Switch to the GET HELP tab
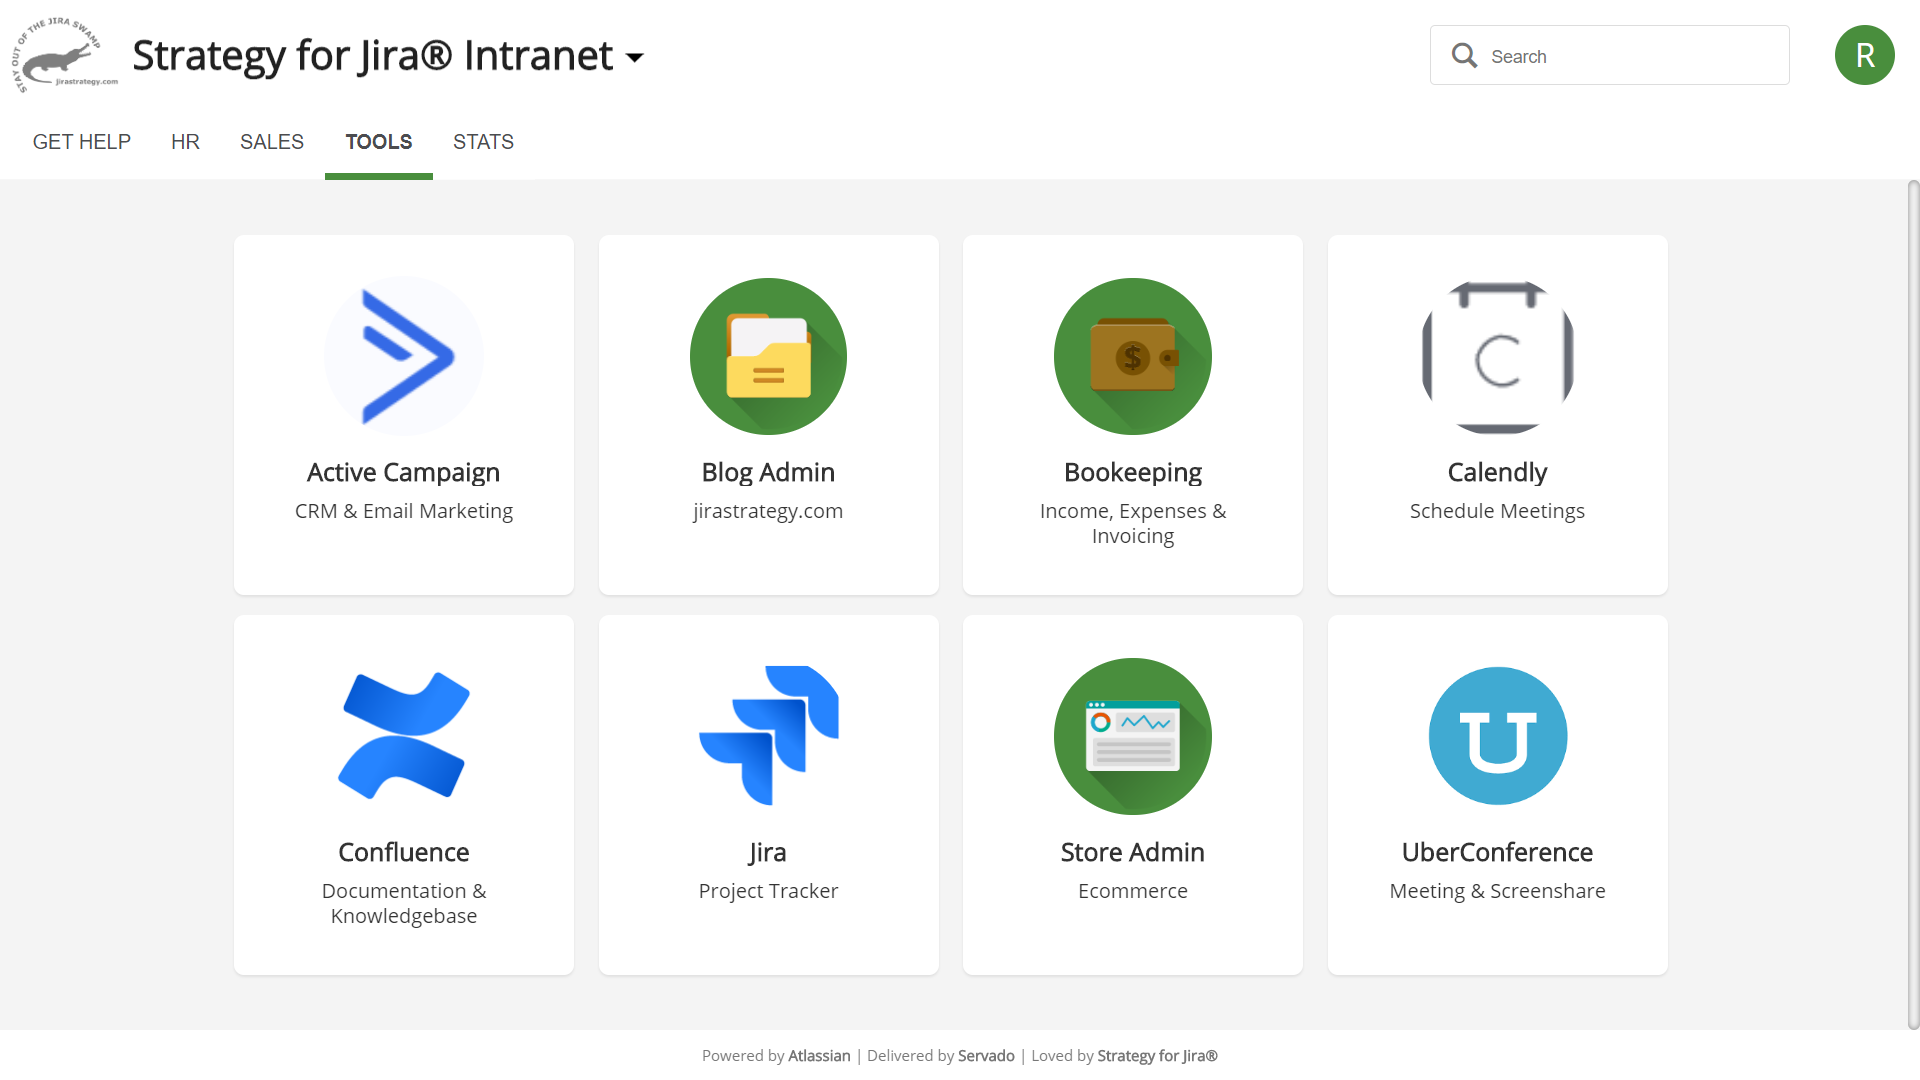1920x1080 pixels. (x=82, y=142)
